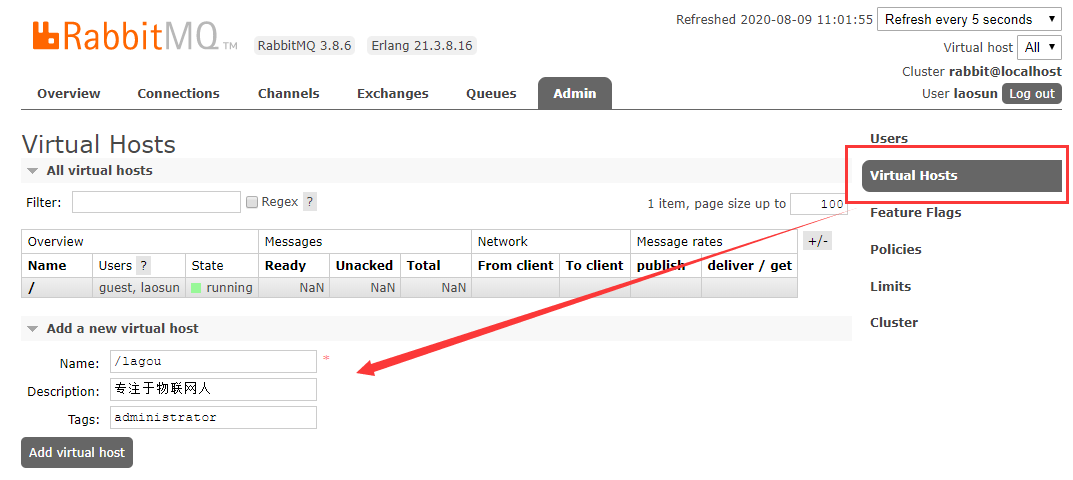Open Policies in the admin sidebar
This screenshot has width=1073, height=480.
click(x=895, y=250)
